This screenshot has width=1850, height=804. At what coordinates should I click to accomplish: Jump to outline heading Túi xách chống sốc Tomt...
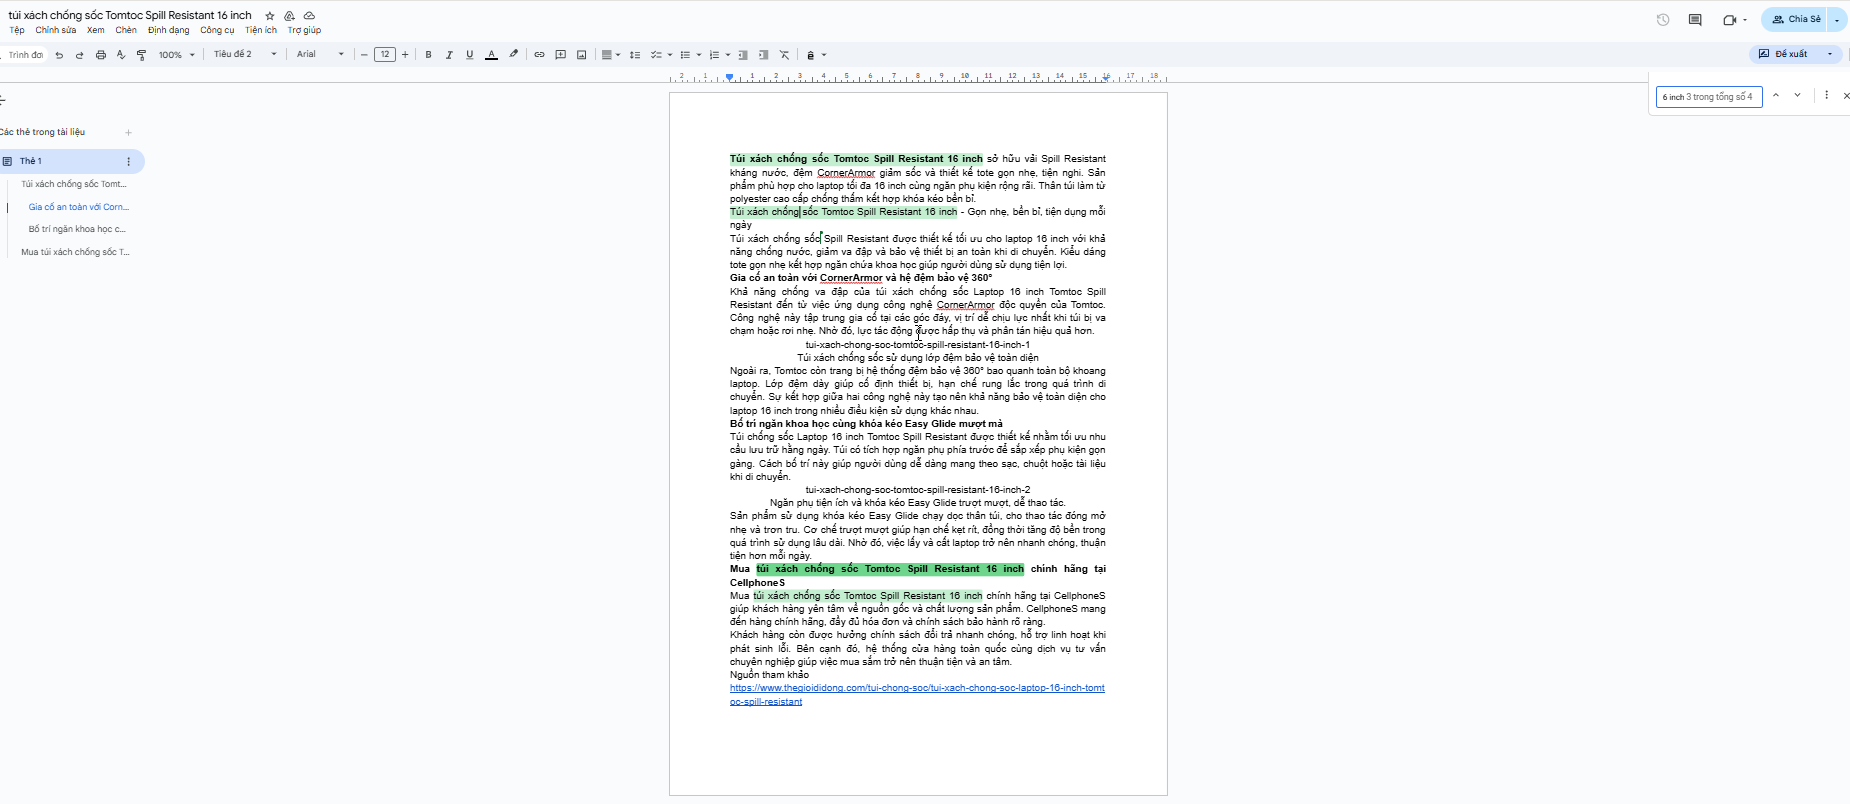click(74, 185)
